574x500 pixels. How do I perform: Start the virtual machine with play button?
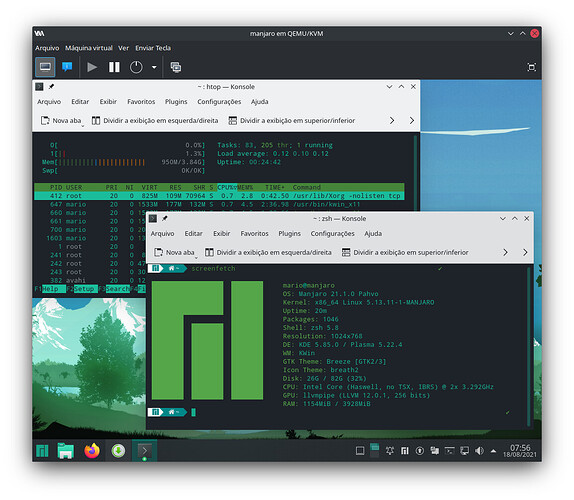[x=92, y=67]
